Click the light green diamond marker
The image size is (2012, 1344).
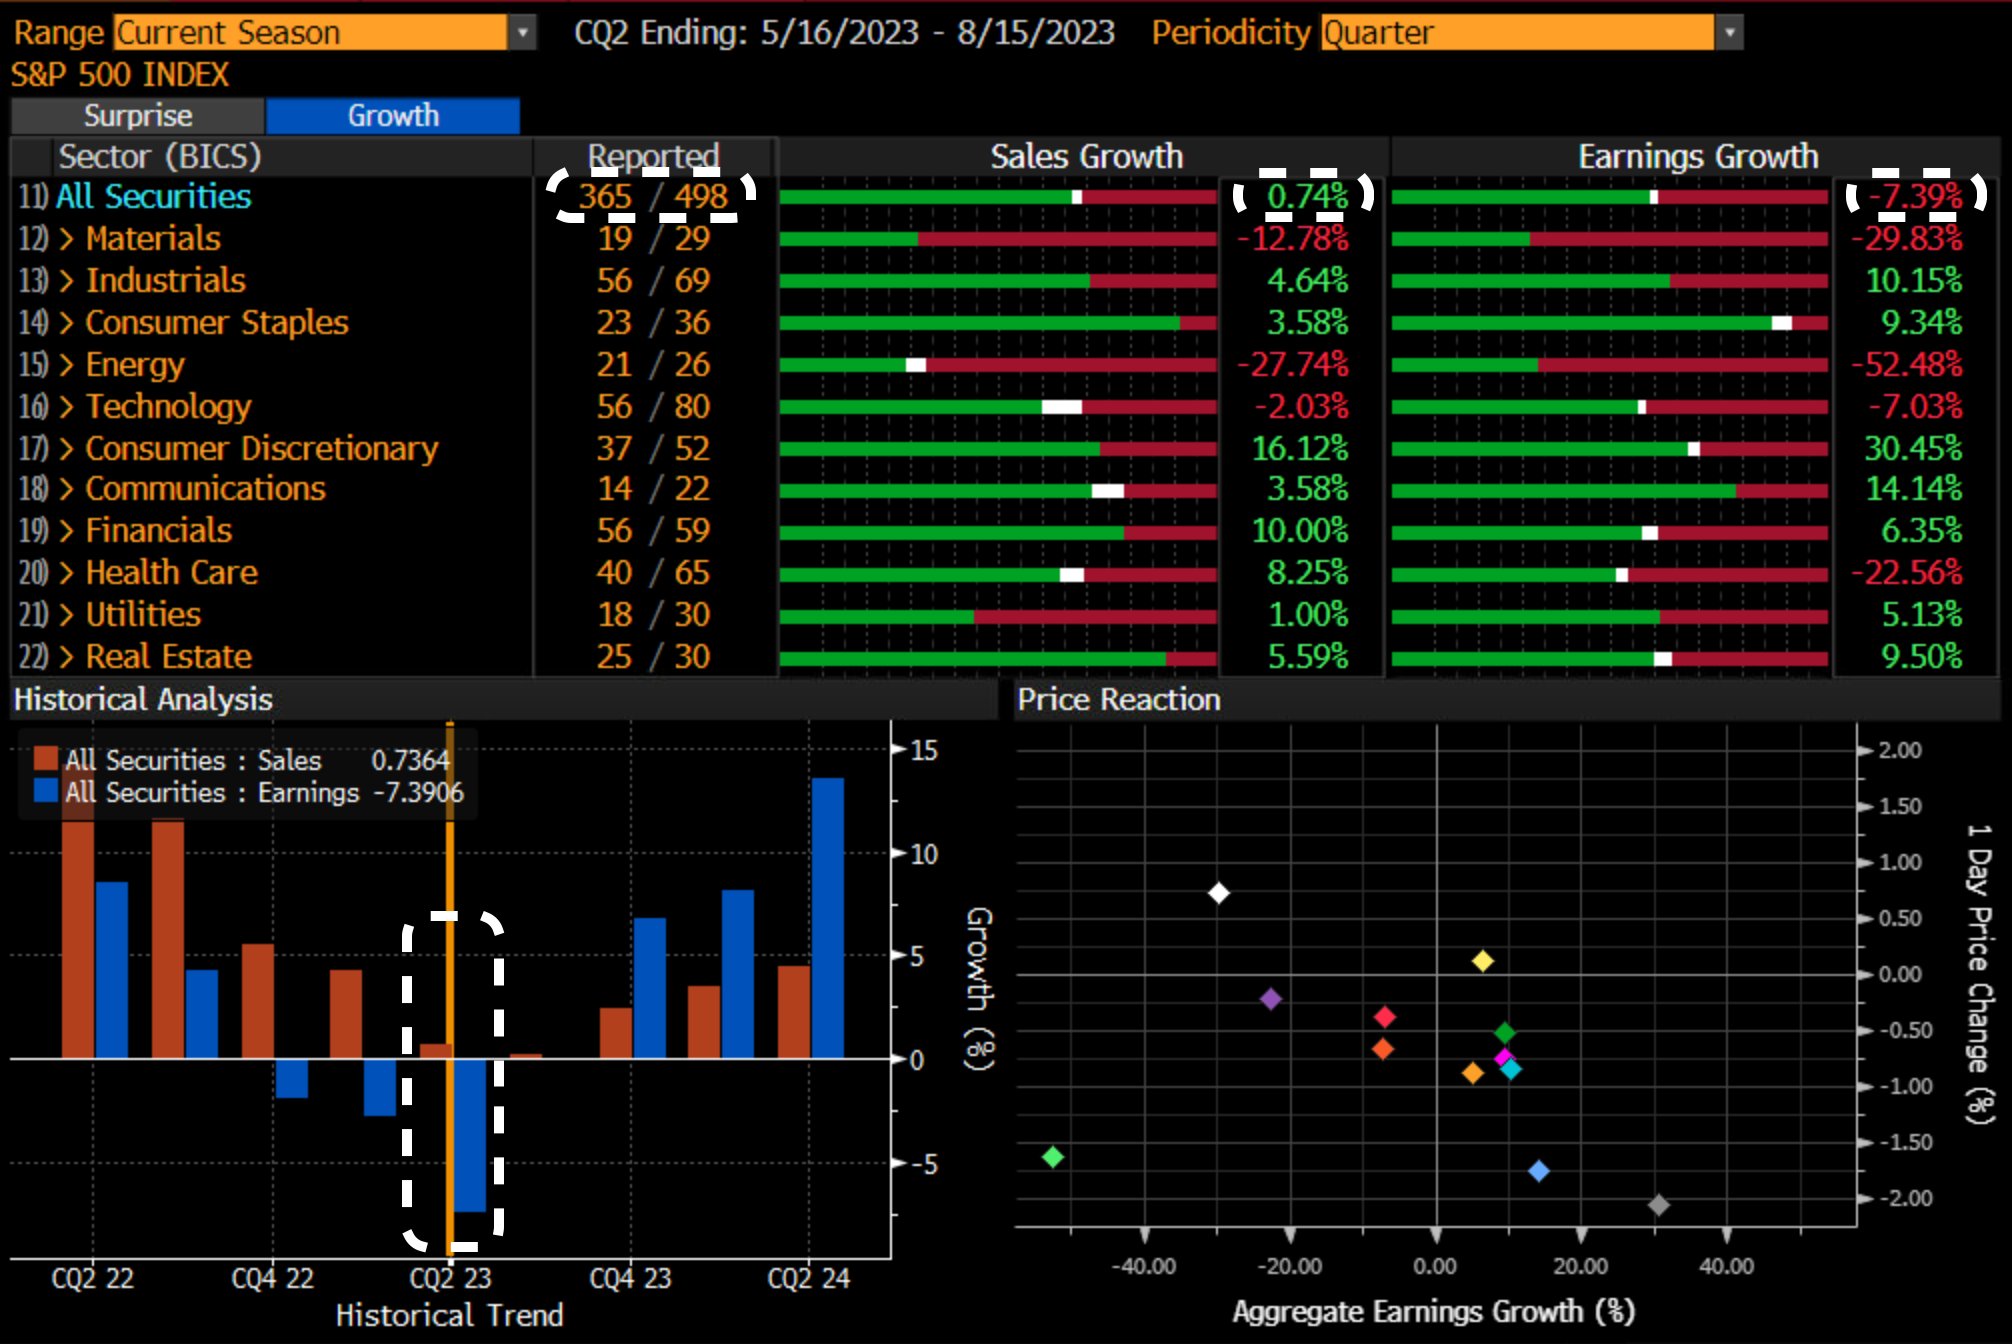pos(1053,1157)
